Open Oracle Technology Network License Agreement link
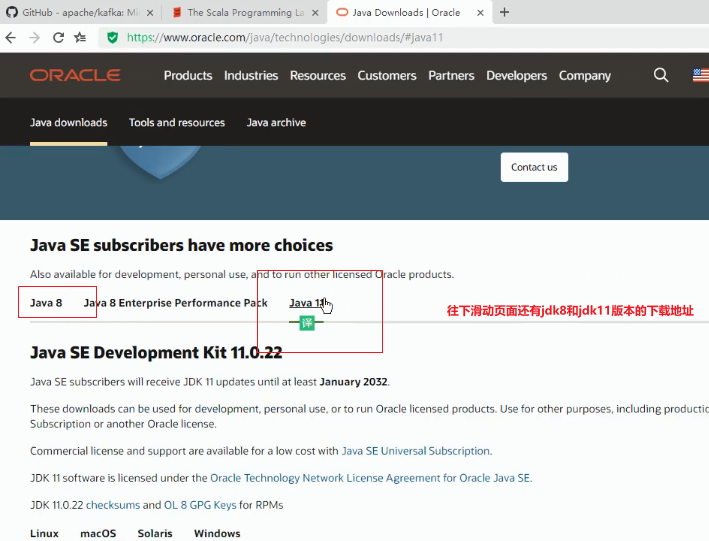 coord(370,478)
